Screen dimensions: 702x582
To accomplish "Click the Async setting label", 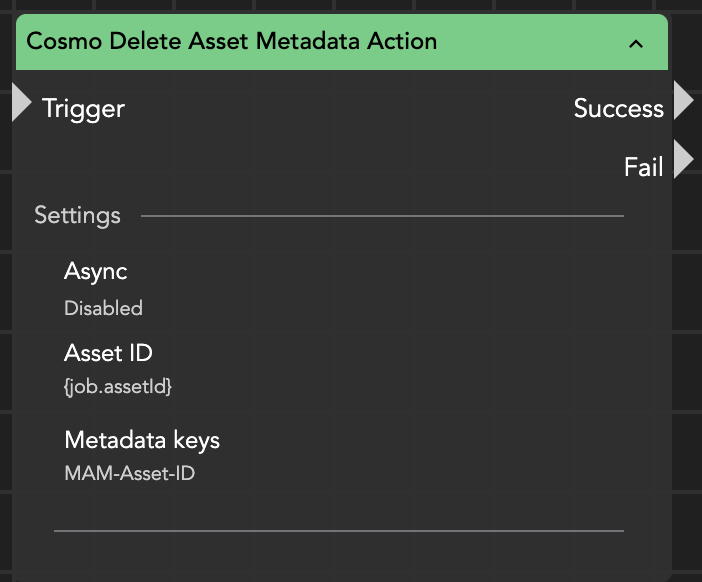I will click(x=95, y=271).
